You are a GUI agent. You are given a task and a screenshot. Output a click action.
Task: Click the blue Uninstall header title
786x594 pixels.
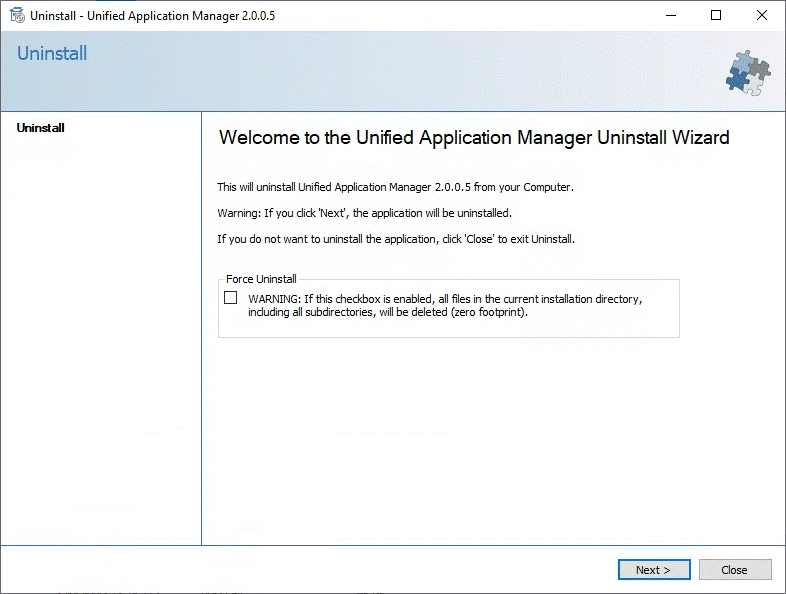point(52,53)
